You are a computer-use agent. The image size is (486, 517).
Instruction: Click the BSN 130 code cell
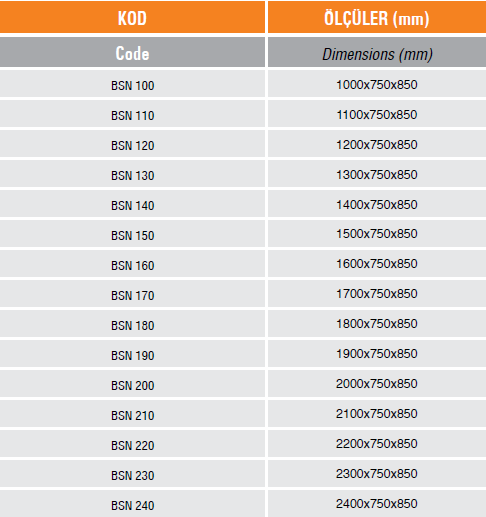[132, 173]
